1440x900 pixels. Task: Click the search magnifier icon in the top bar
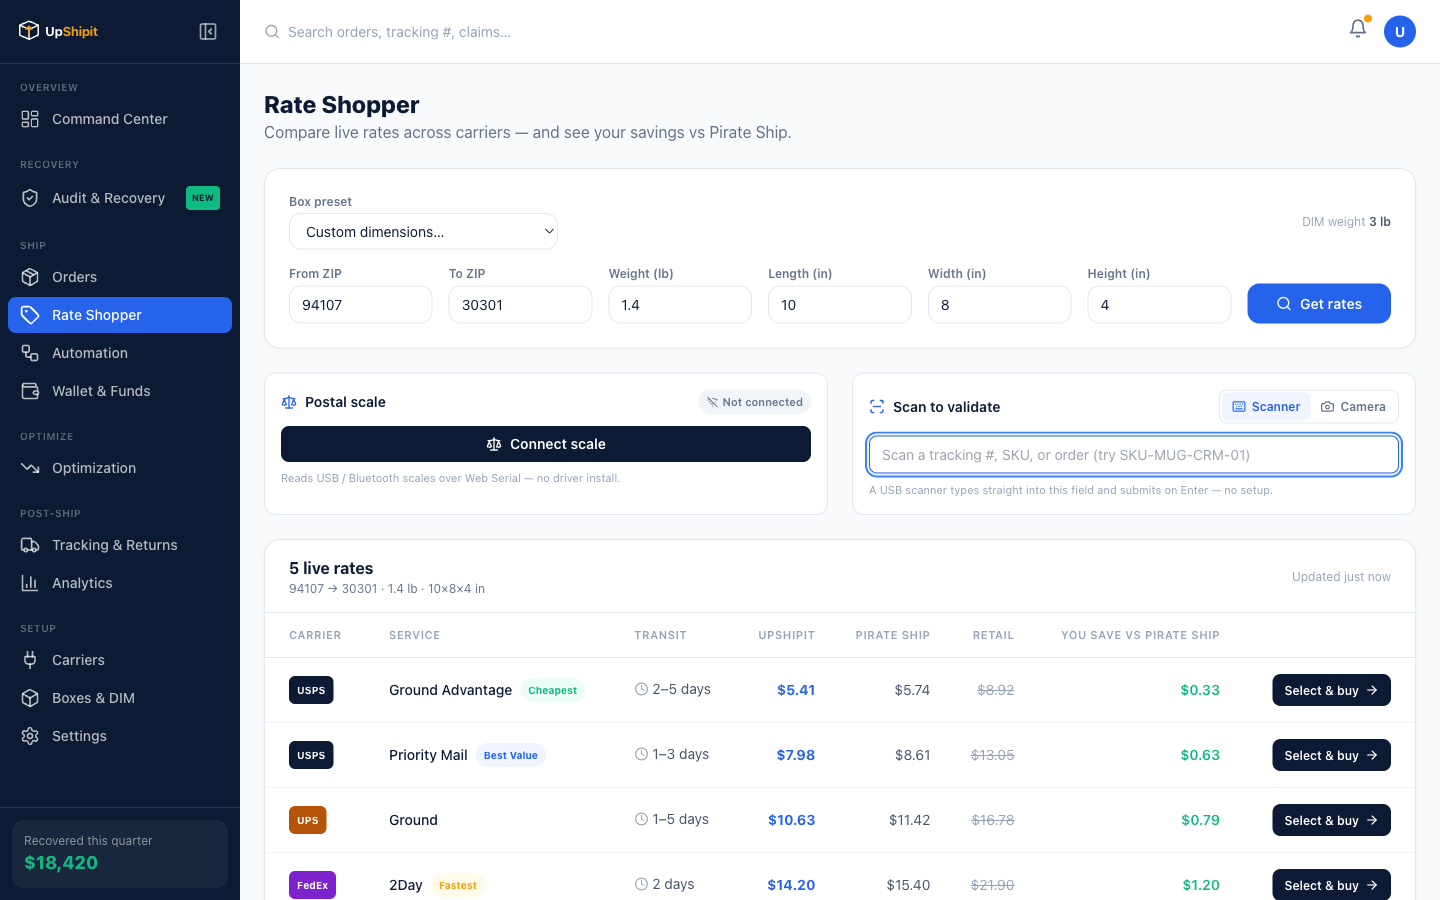point(272,32)
